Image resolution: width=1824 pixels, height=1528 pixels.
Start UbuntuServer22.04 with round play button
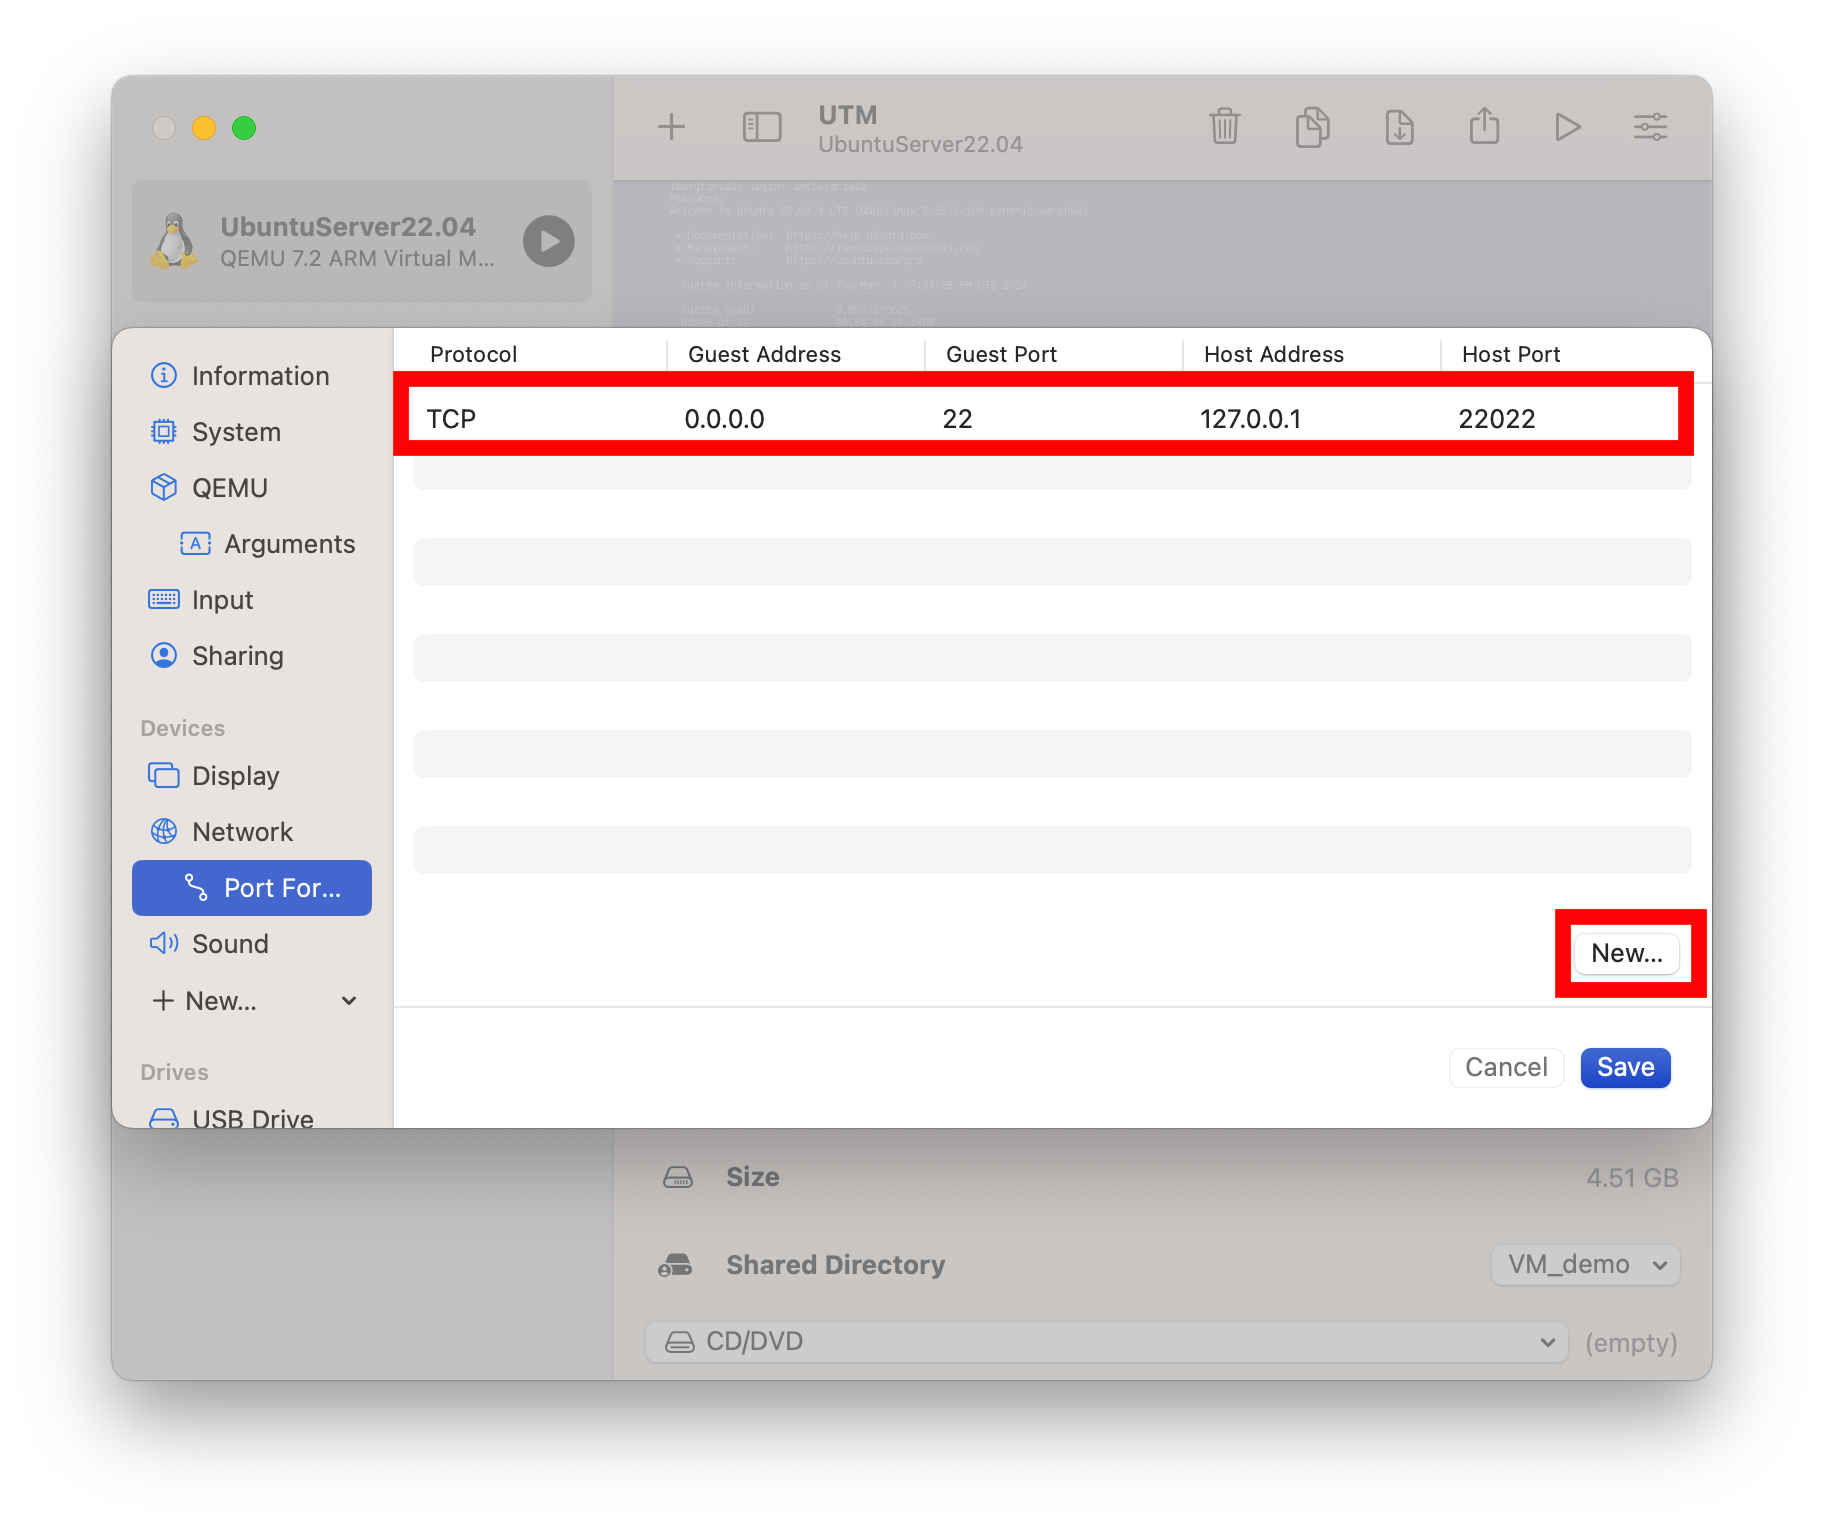pos(549,241)
